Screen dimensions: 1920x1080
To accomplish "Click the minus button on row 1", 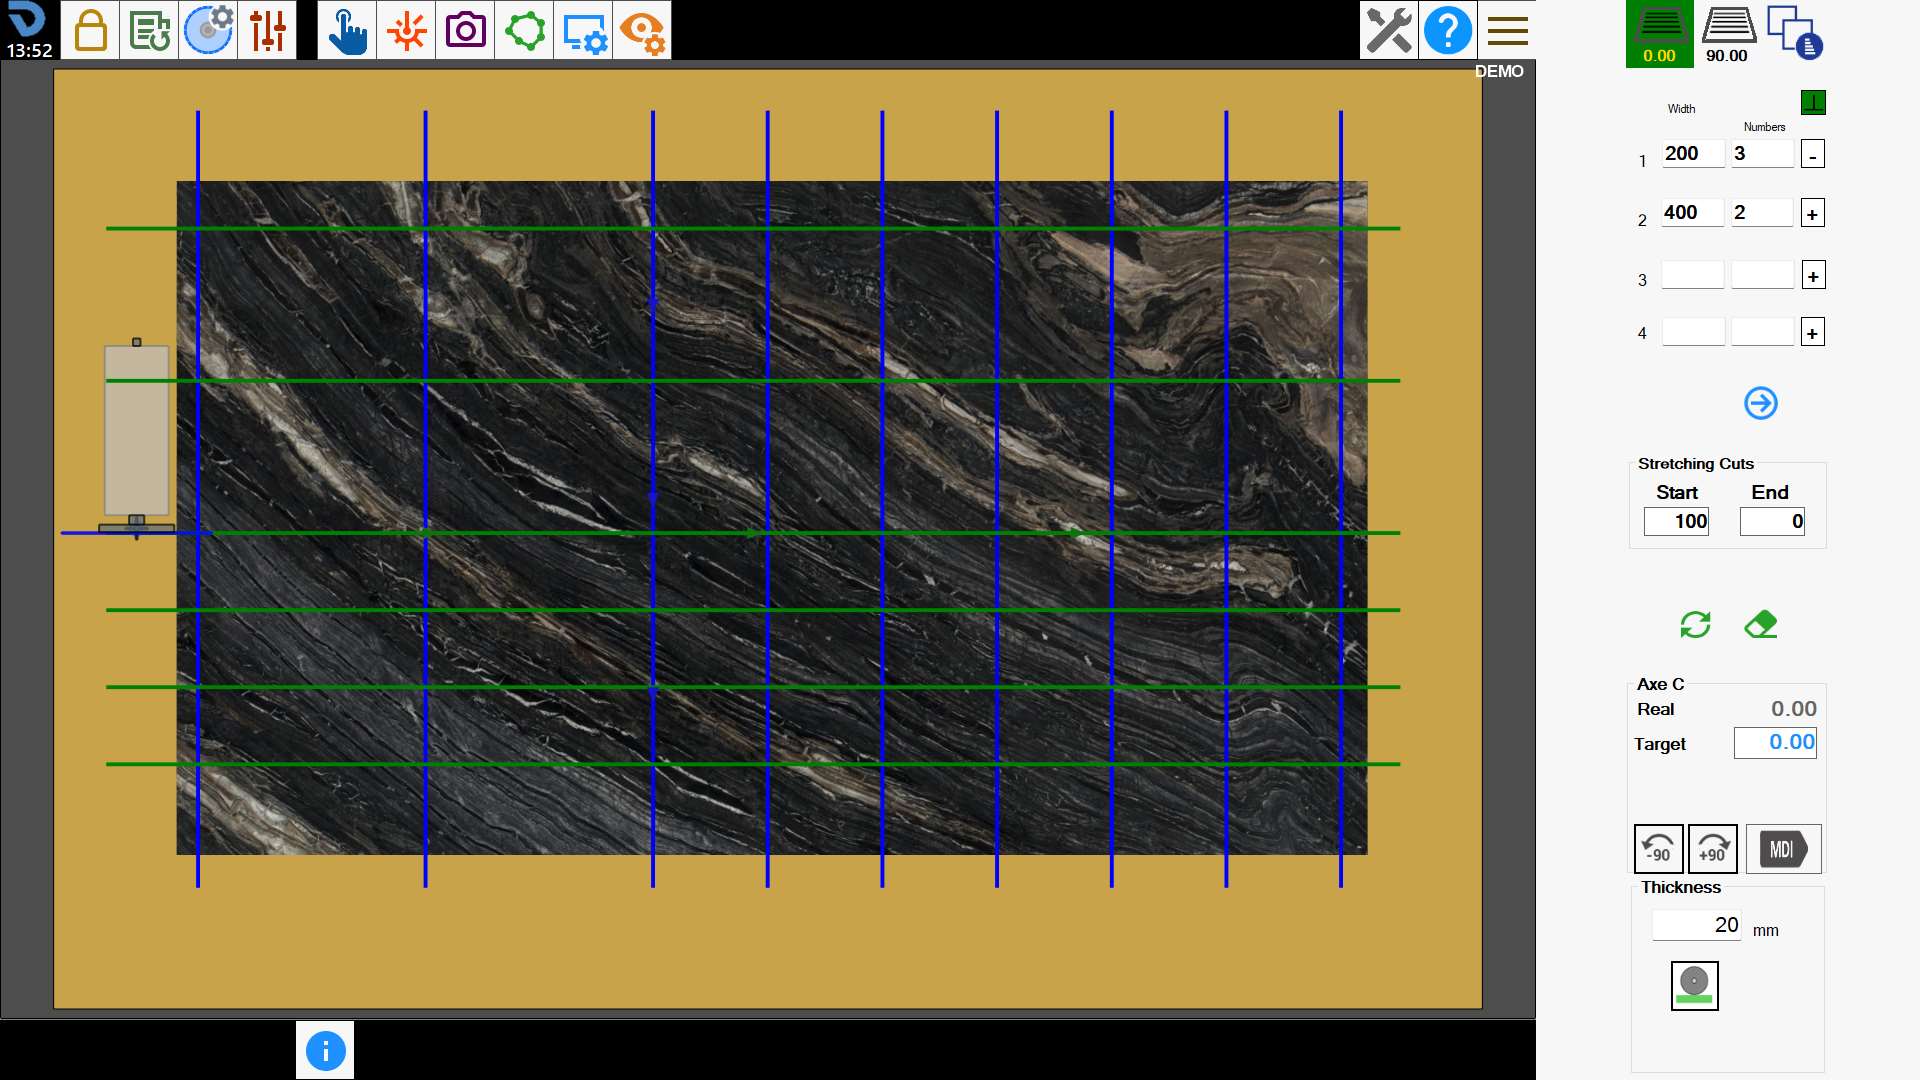I will 1813,154.
